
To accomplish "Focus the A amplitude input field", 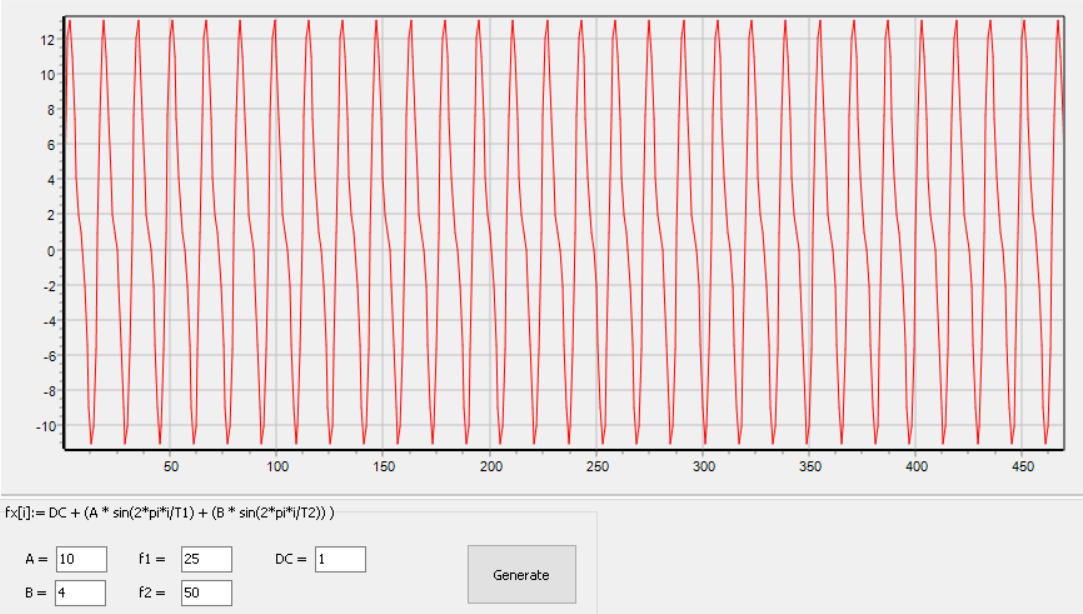I will coord(81,560).
